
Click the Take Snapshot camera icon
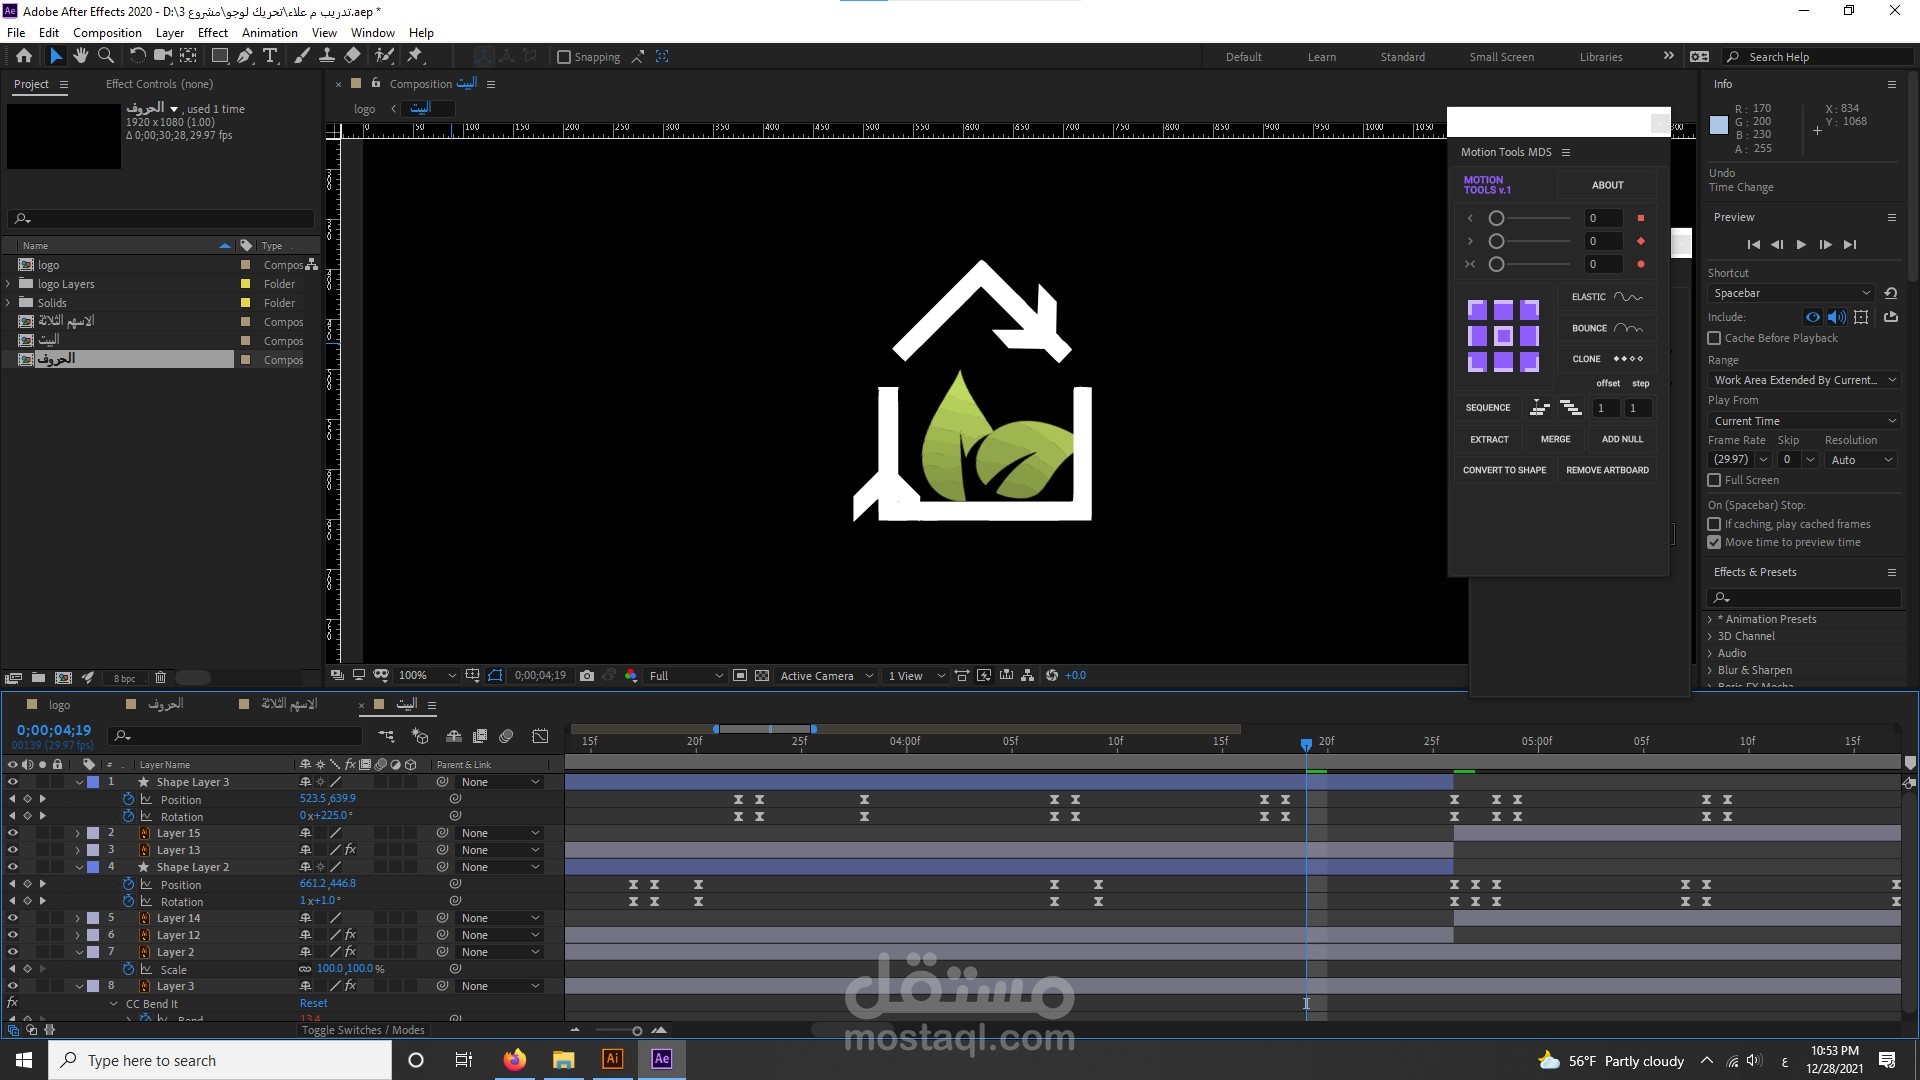point(587,676)
